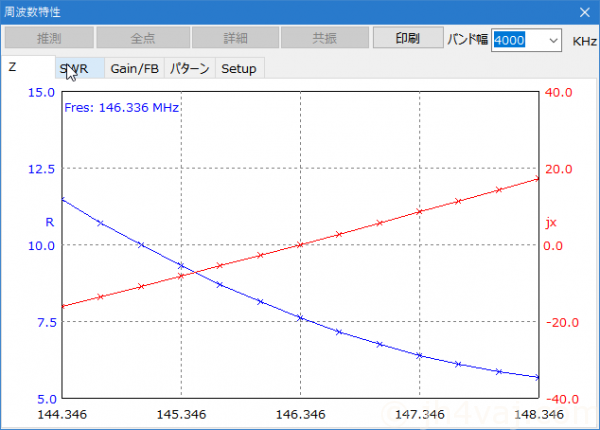The height and width of the screenshot is (430, 600).
Task: Switch to the Setup tab
Action: click(x=238, y=68)
